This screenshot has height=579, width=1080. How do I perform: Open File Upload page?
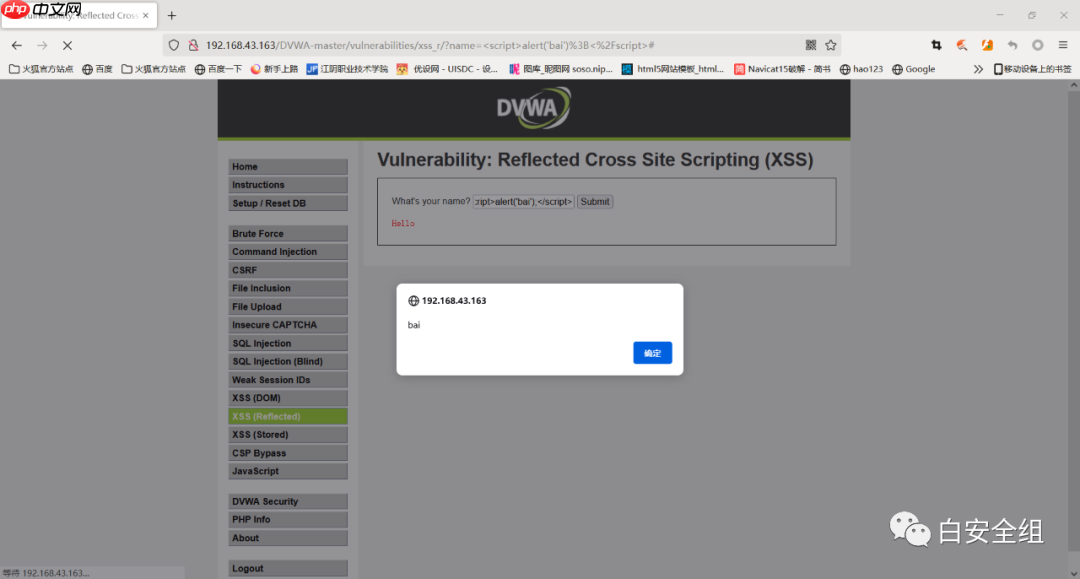point(288,306)
